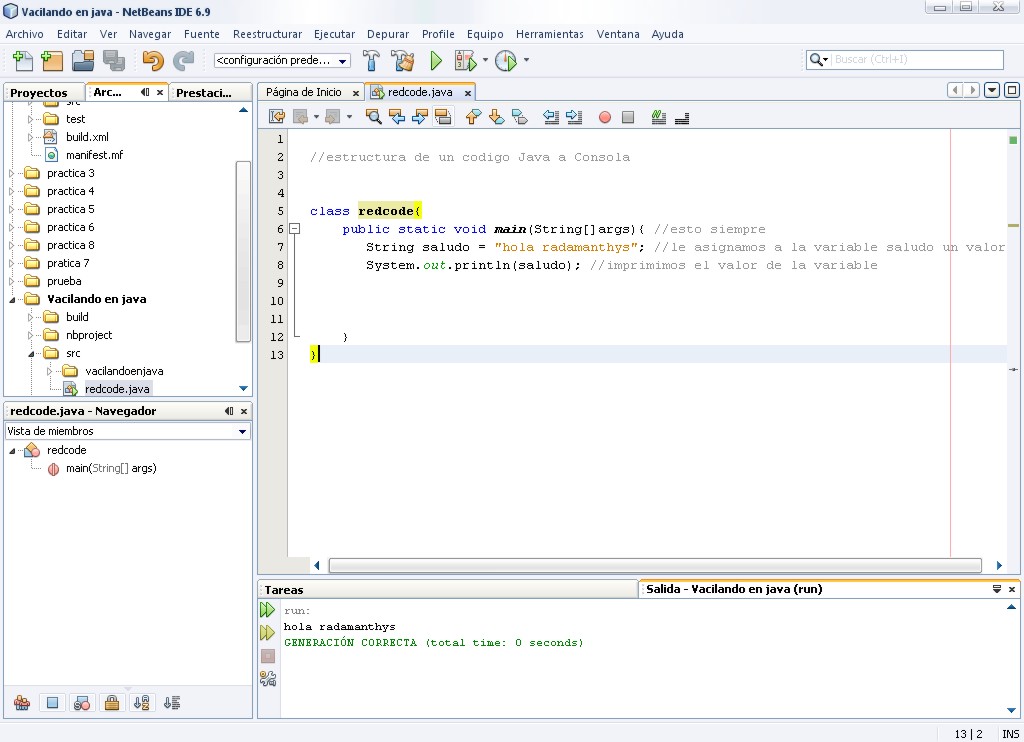
Task: Toggle a breakpoint with the red circle icon
Action: click(x=603, y=117)
